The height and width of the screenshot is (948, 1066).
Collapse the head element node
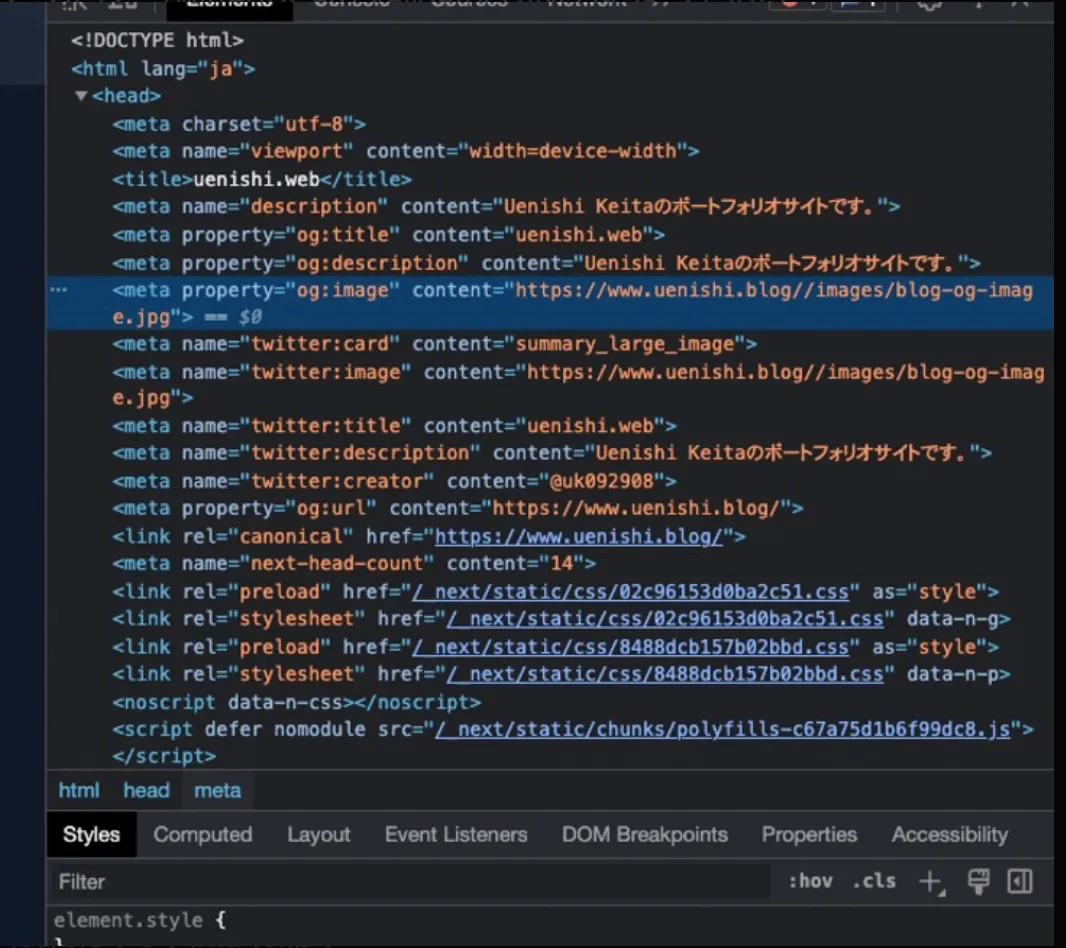click(82, 97)
